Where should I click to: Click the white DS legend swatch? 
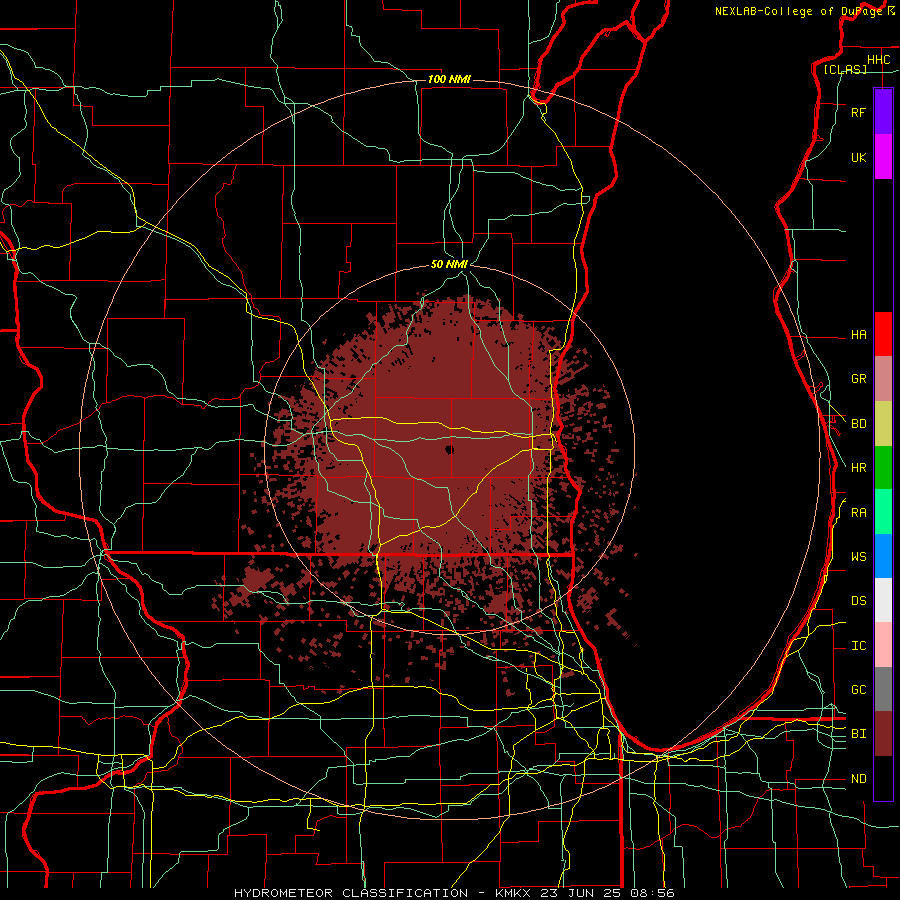(x=883, y=600)
